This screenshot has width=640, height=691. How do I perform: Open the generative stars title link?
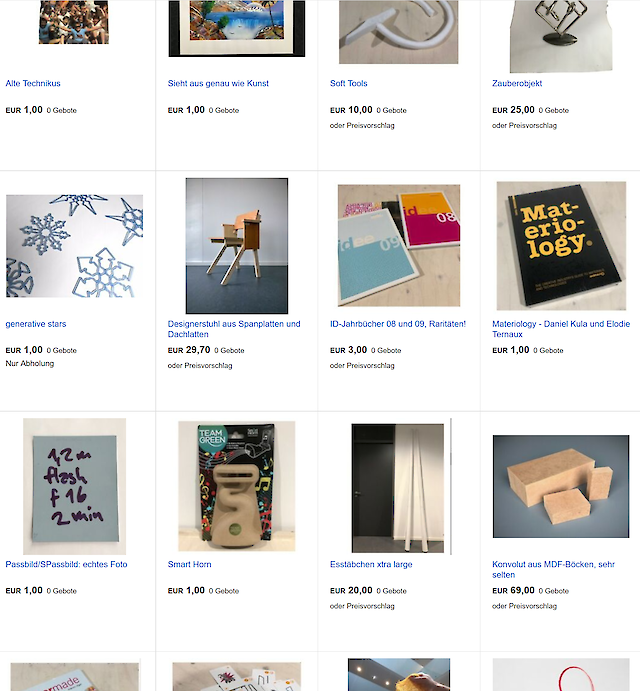[x=36, y=324]
